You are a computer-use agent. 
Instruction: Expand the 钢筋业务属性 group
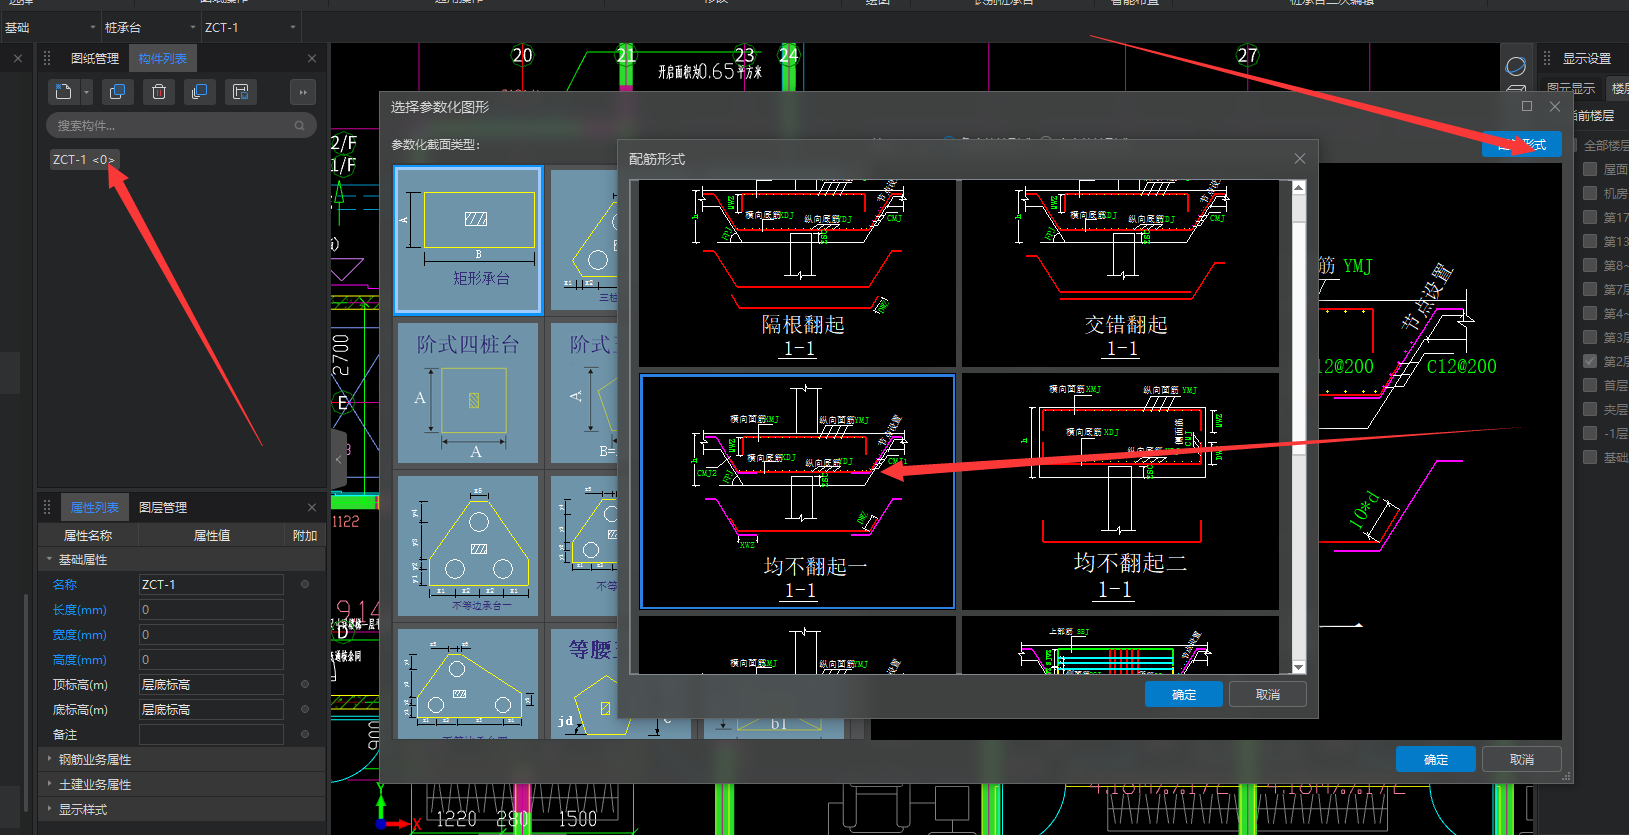tap(49, 759)
